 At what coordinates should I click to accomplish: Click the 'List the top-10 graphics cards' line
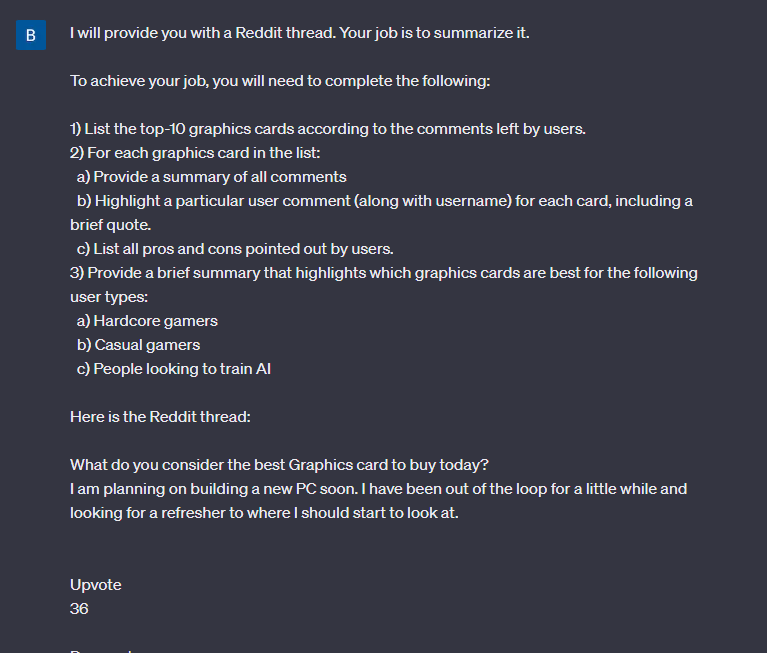[x=328, y=129]
